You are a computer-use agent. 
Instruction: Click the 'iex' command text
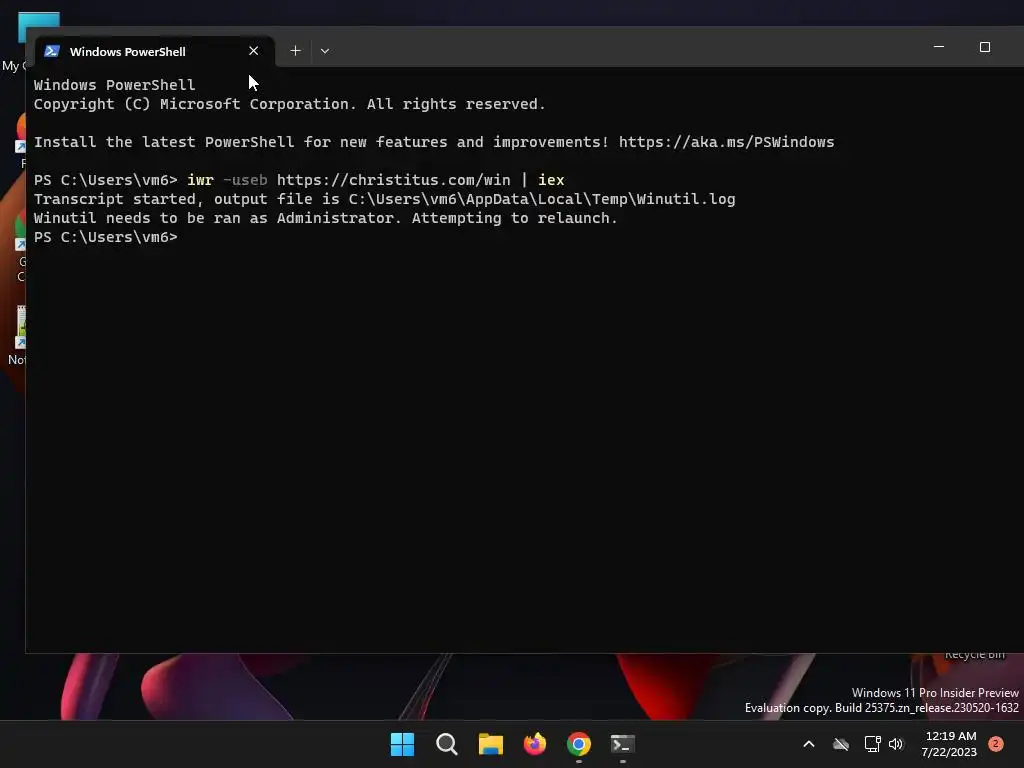tap(551, 180)
